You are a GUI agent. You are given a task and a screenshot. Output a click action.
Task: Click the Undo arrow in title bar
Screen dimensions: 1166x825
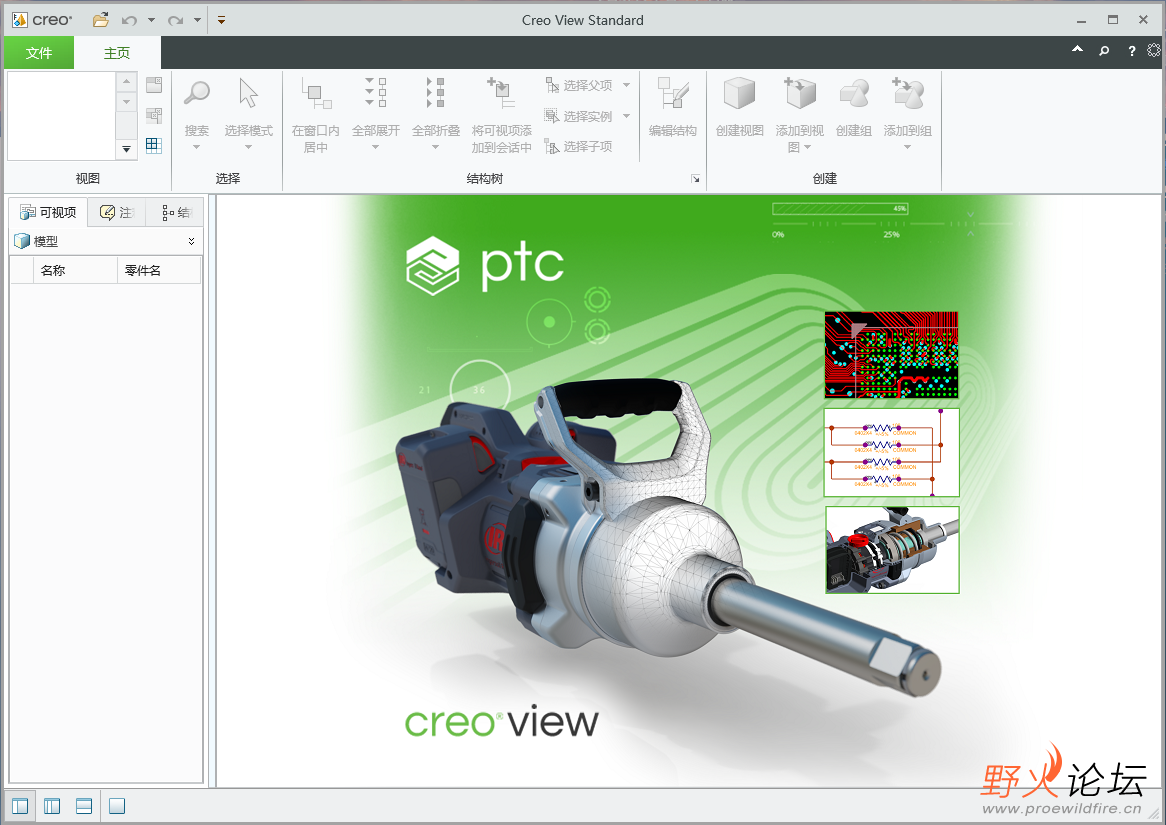pyautogui.click(x=129, y=20)
